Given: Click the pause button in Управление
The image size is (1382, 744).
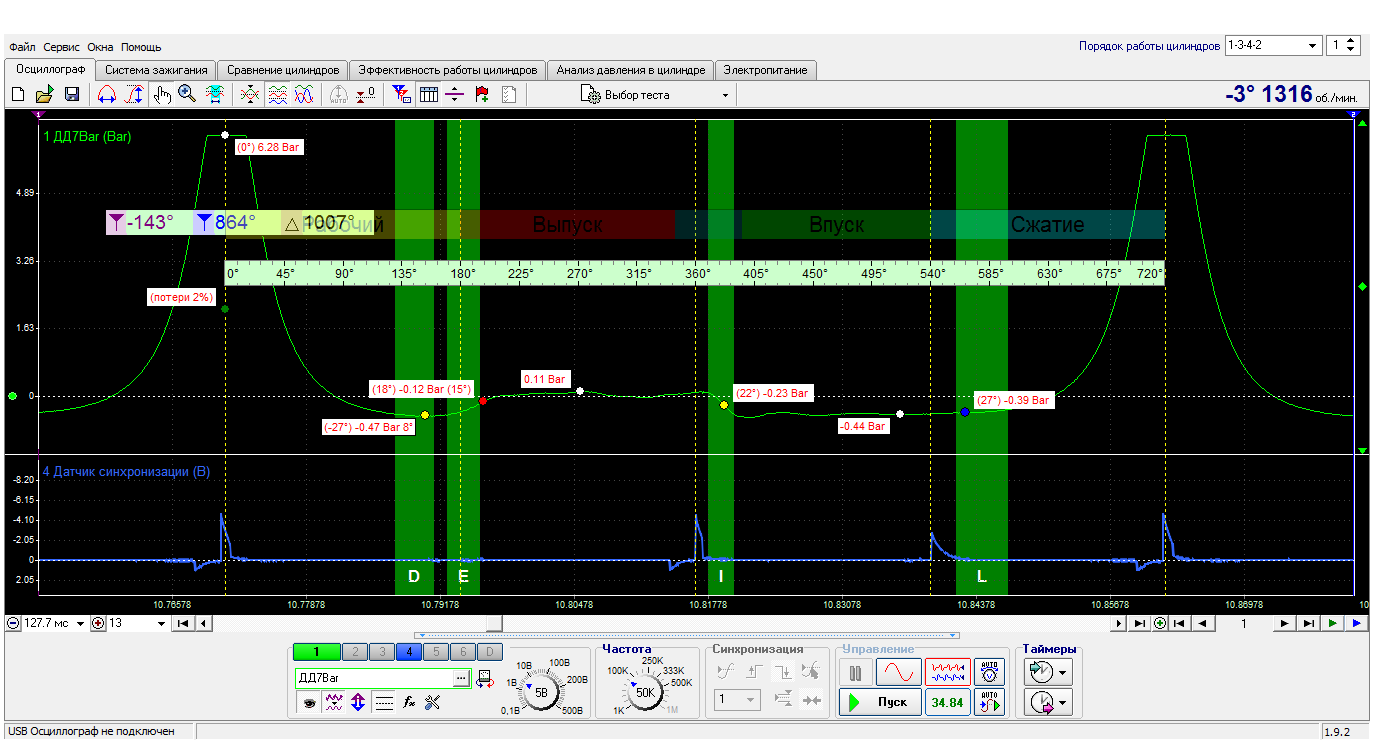Looking at the screenshot, I should pos(855,671).
